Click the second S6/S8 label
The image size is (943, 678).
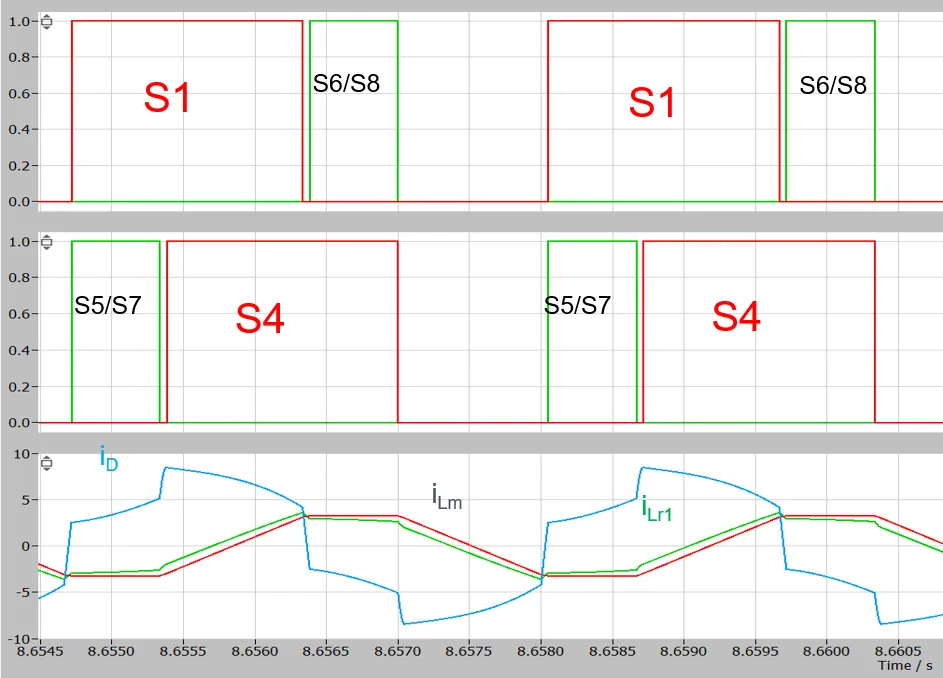tap(832, 85)
